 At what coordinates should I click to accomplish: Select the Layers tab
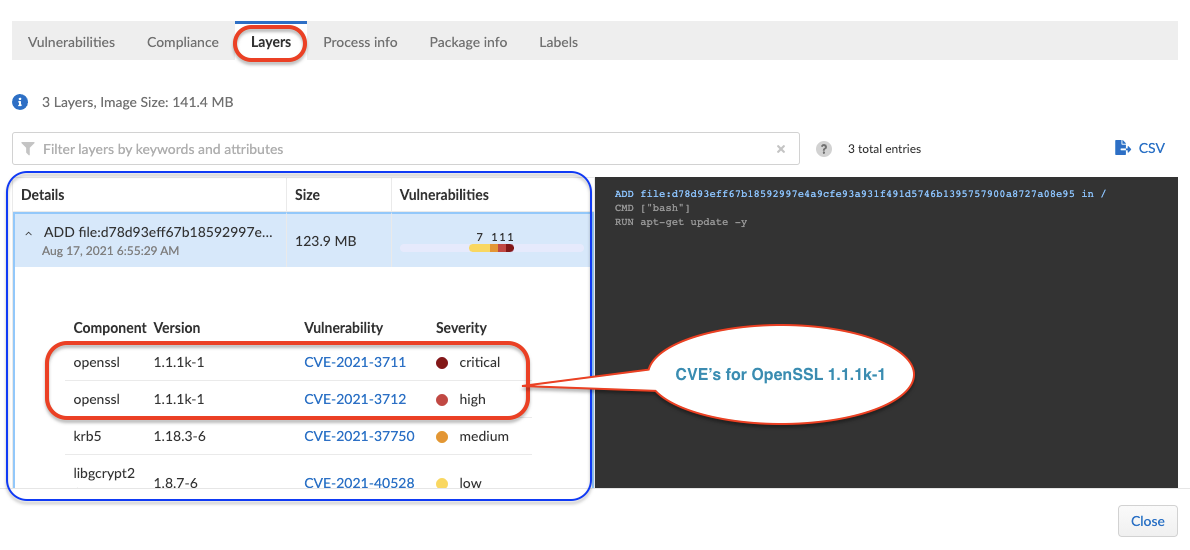click(271, 42)
